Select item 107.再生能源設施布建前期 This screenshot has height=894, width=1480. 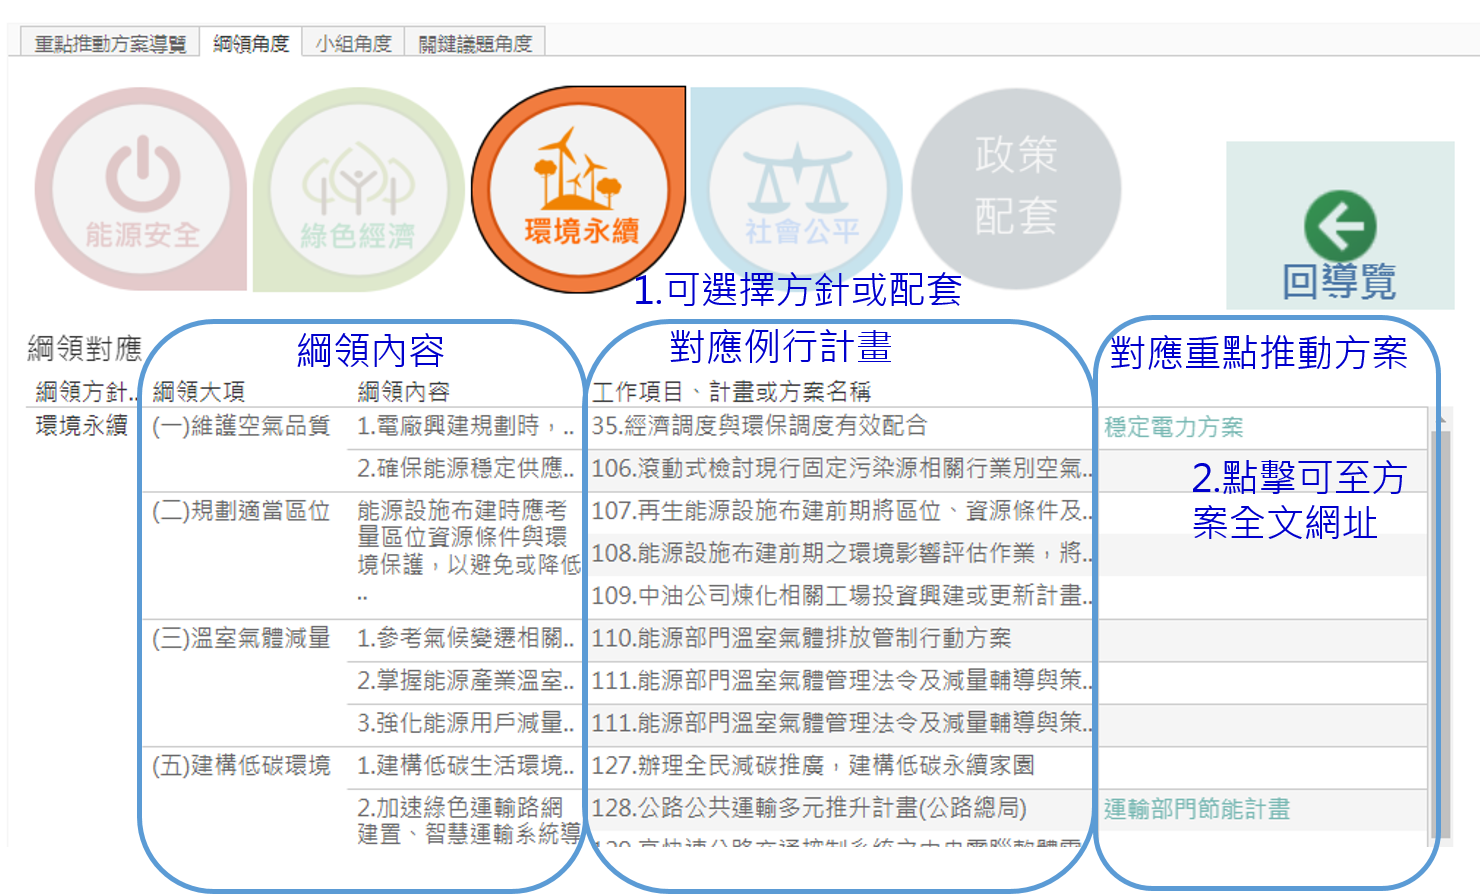pos(842,511)
